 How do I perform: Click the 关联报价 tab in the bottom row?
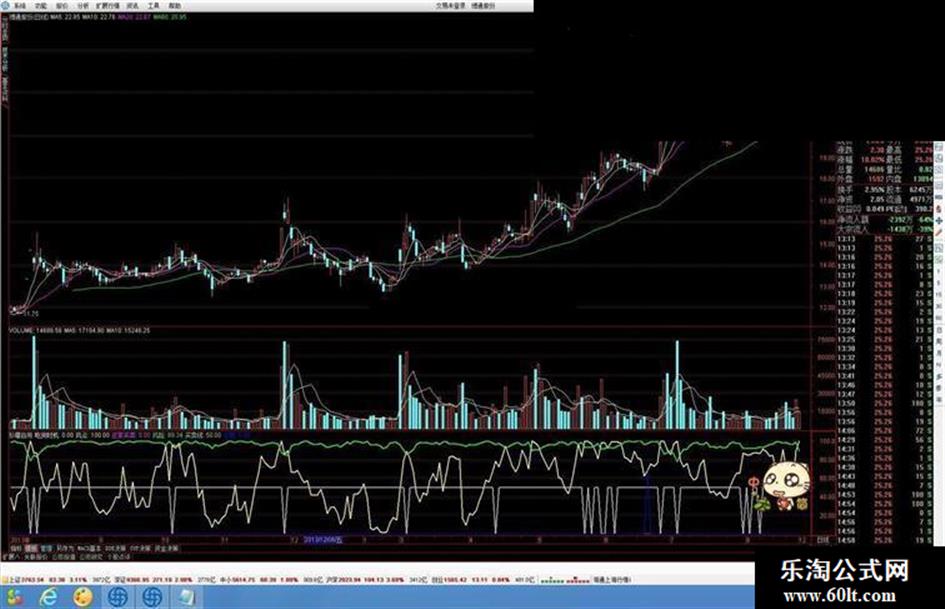(x=36, y=557)
